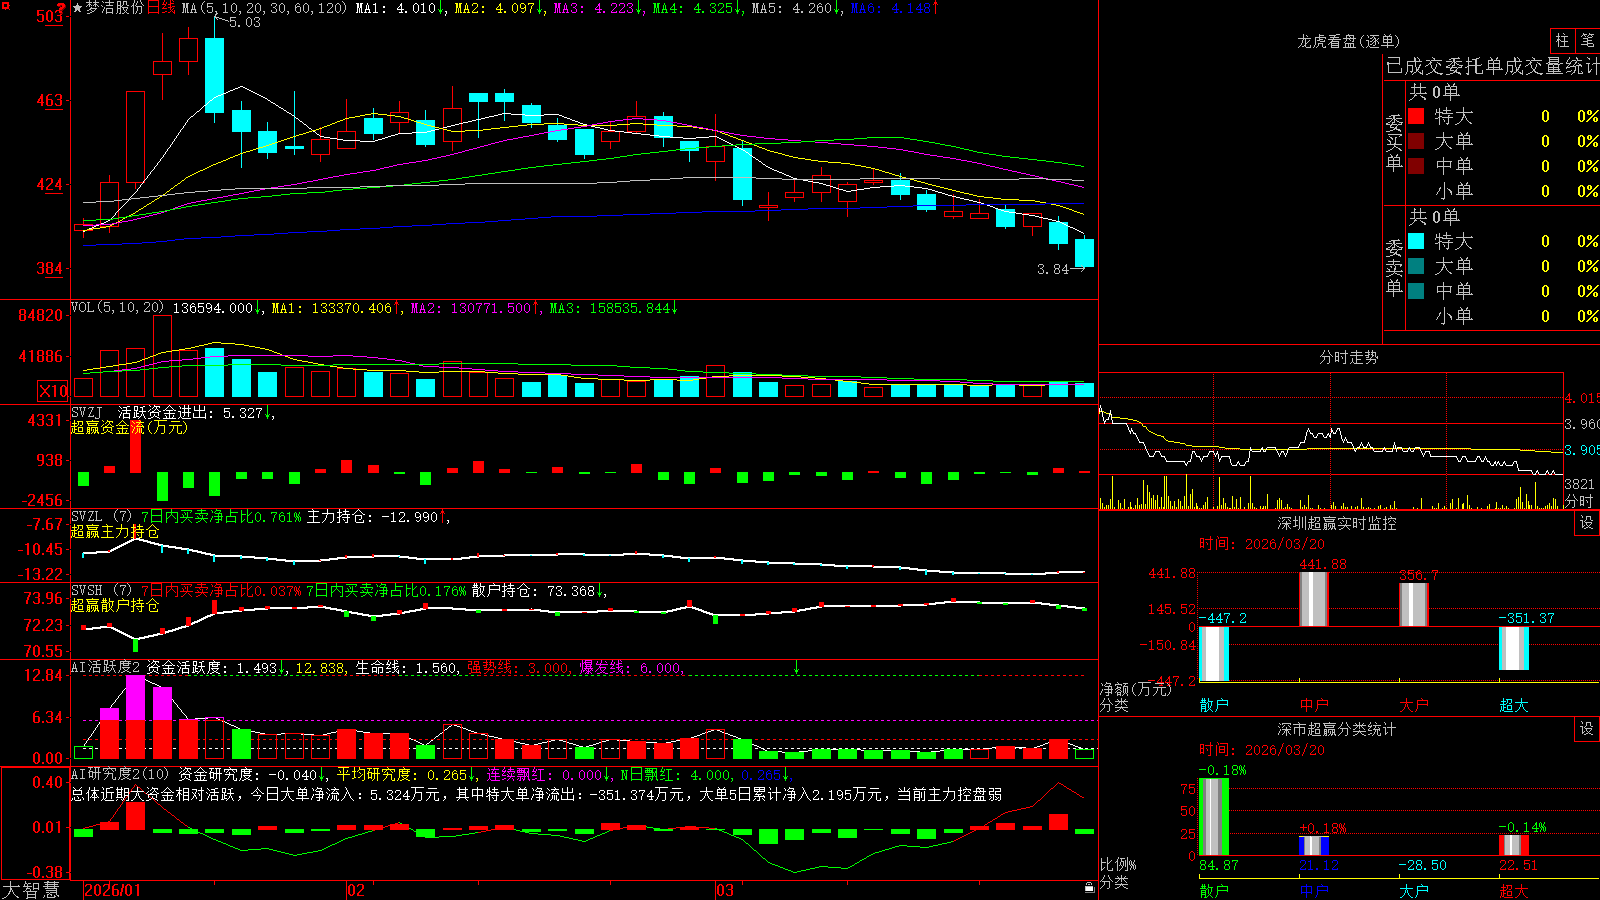
Task: Click the red question mark help icon
Action: tap(61, 9)
